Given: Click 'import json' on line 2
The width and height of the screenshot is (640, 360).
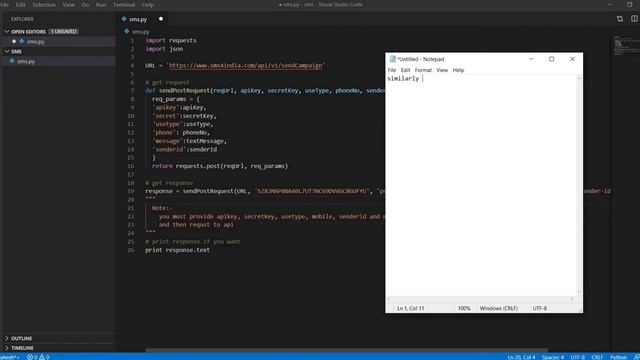Looking at the screenshot, I should tap(164, 49).
